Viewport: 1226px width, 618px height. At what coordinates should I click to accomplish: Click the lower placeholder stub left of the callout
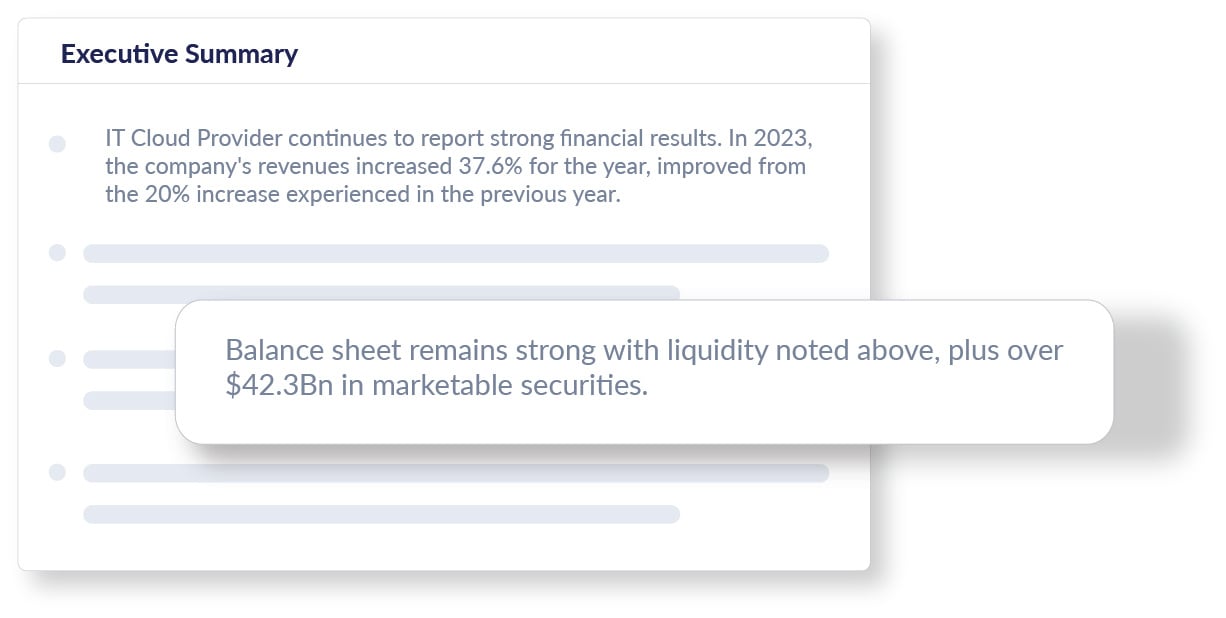(x=129, y=400)
